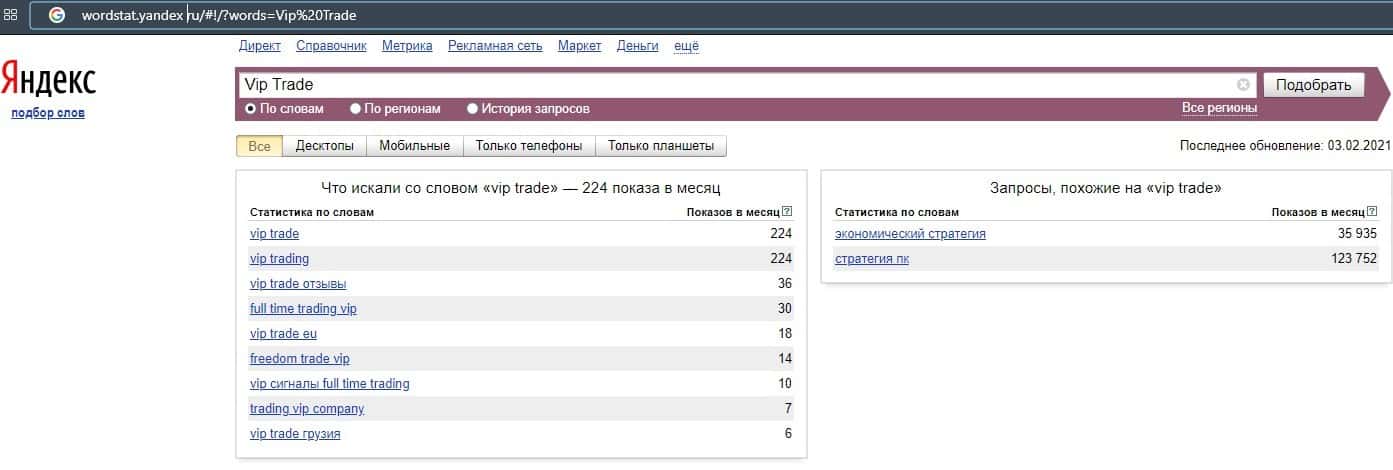The width and height of the screenshot is (1393, 470).
Task: Switch to the Все device tab
Action: pyautogui.click(x=259, y=146)
